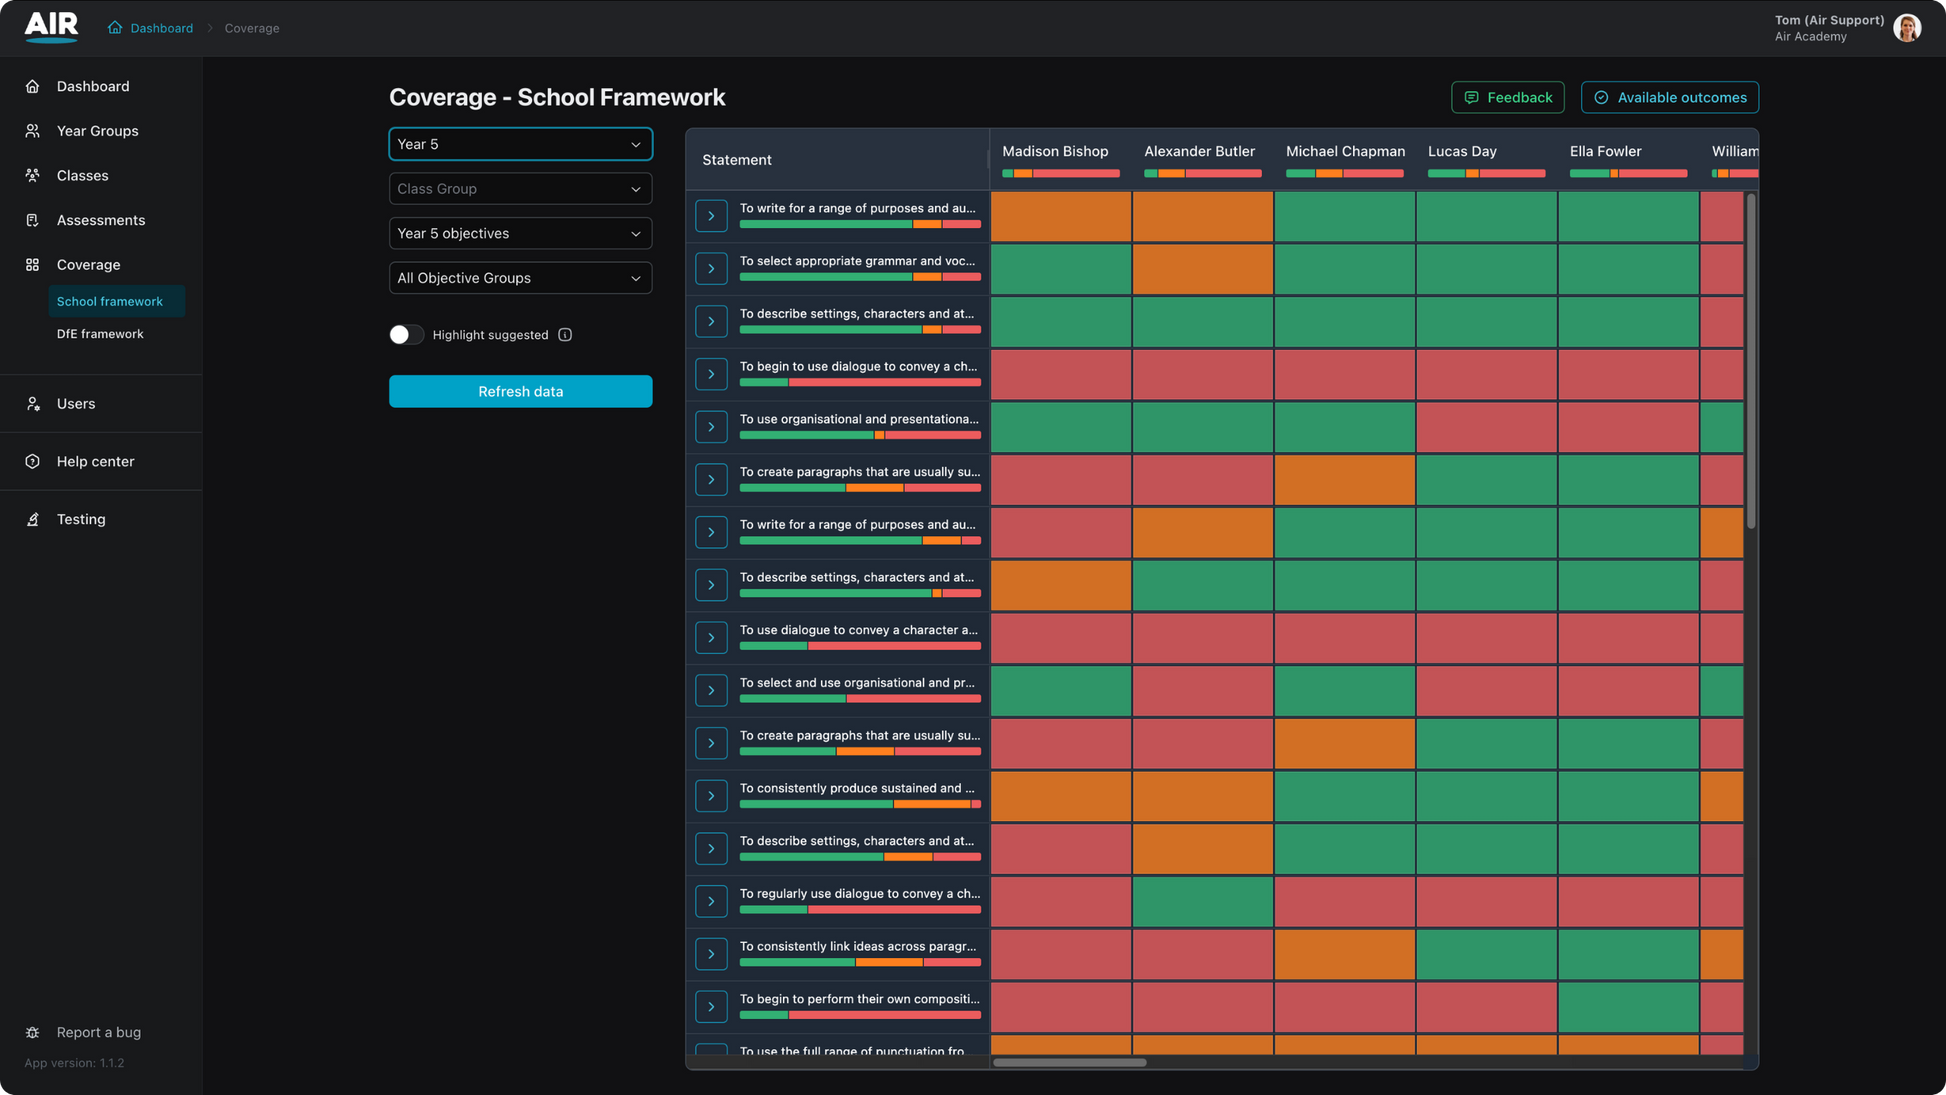
Task: Open Available outcomes button
Action: pos(1669,97)
